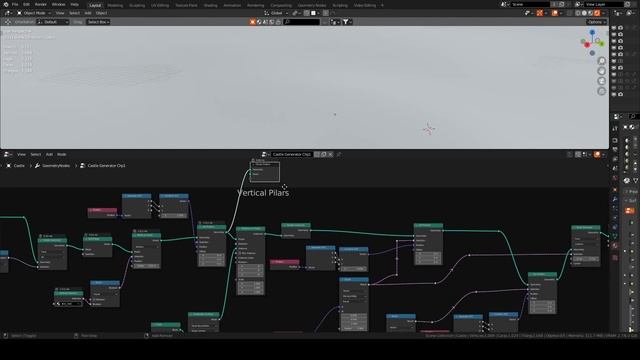Open the Select Box drag dropdown
Viewport: 640px width, 360px height.
click(x=98, y=22)
